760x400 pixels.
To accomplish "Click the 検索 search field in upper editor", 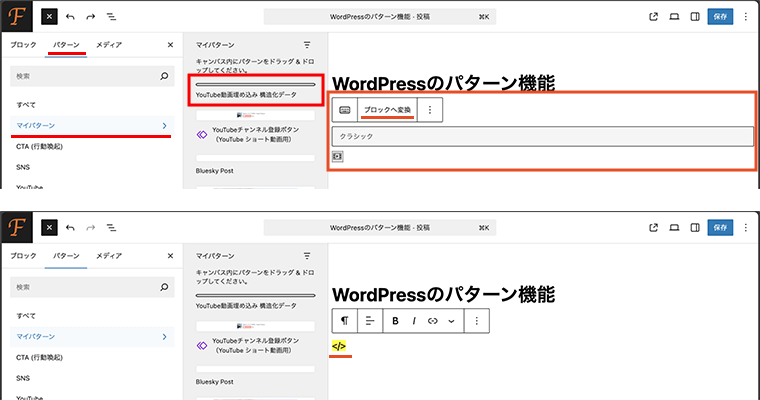I will (x=92, y=76).
